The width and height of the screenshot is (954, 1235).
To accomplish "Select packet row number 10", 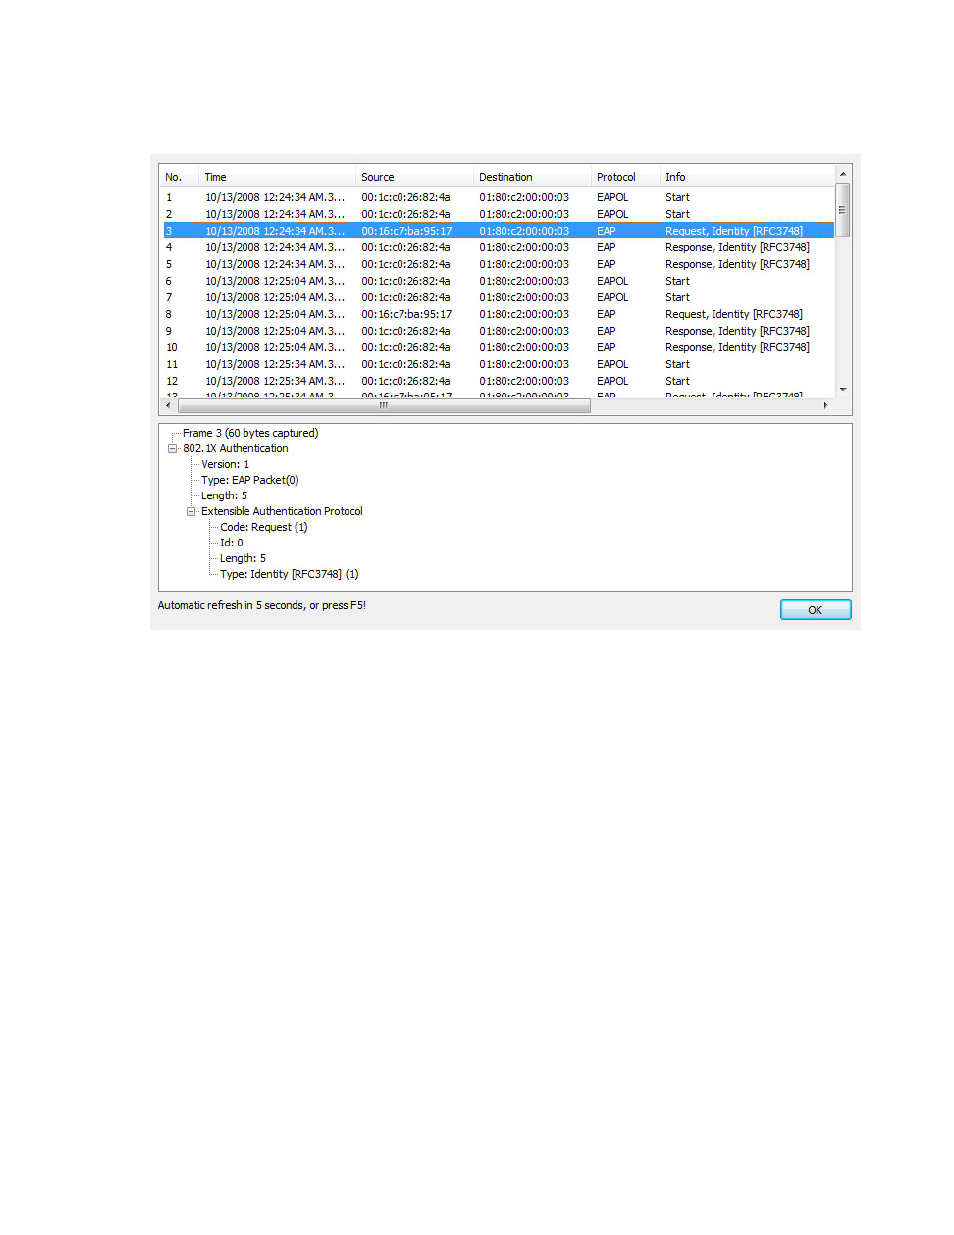I will point(498,348).
